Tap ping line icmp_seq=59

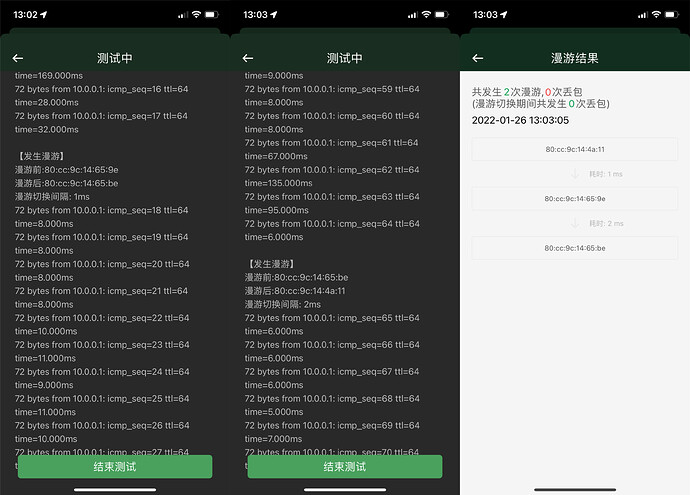tap(332, 89)
